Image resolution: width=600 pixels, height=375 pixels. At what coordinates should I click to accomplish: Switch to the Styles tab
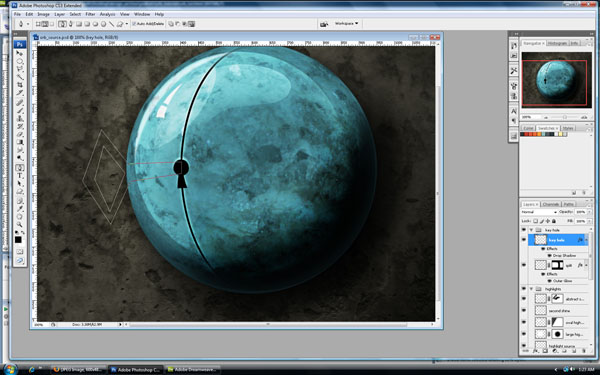click(568, 128)
